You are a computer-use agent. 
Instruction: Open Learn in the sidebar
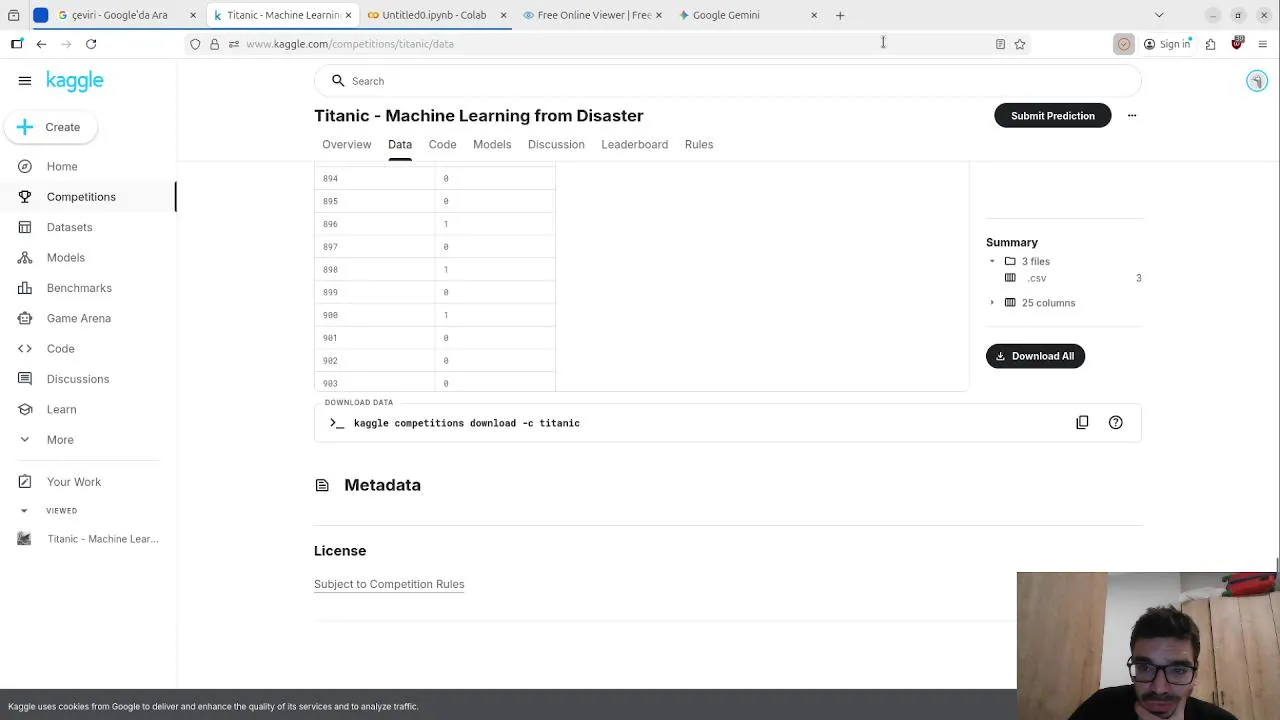(x=61, y=409)
